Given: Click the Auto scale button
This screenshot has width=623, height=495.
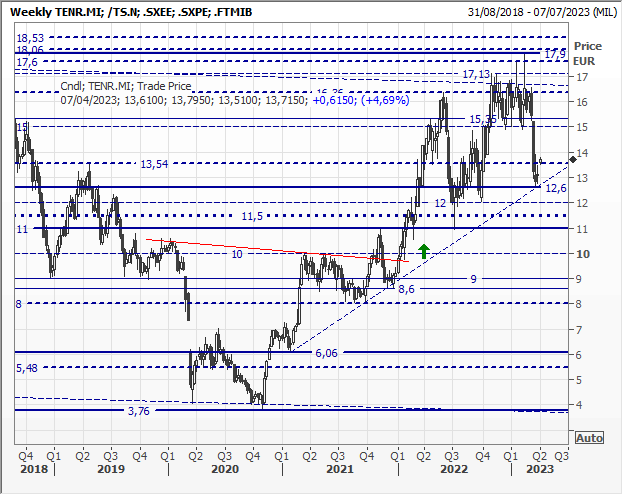Looking at the screenshot, I should click(590, 438).
